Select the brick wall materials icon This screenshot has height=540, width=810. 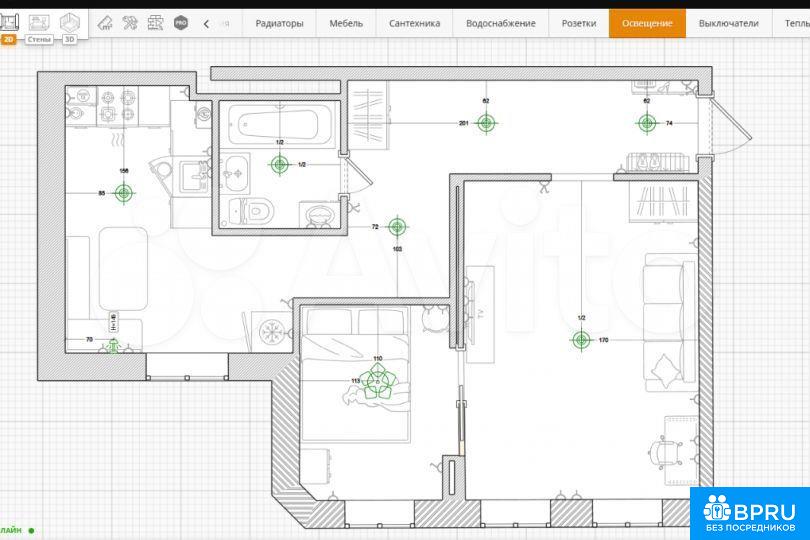pyautogui.click(x=155, y=22)
